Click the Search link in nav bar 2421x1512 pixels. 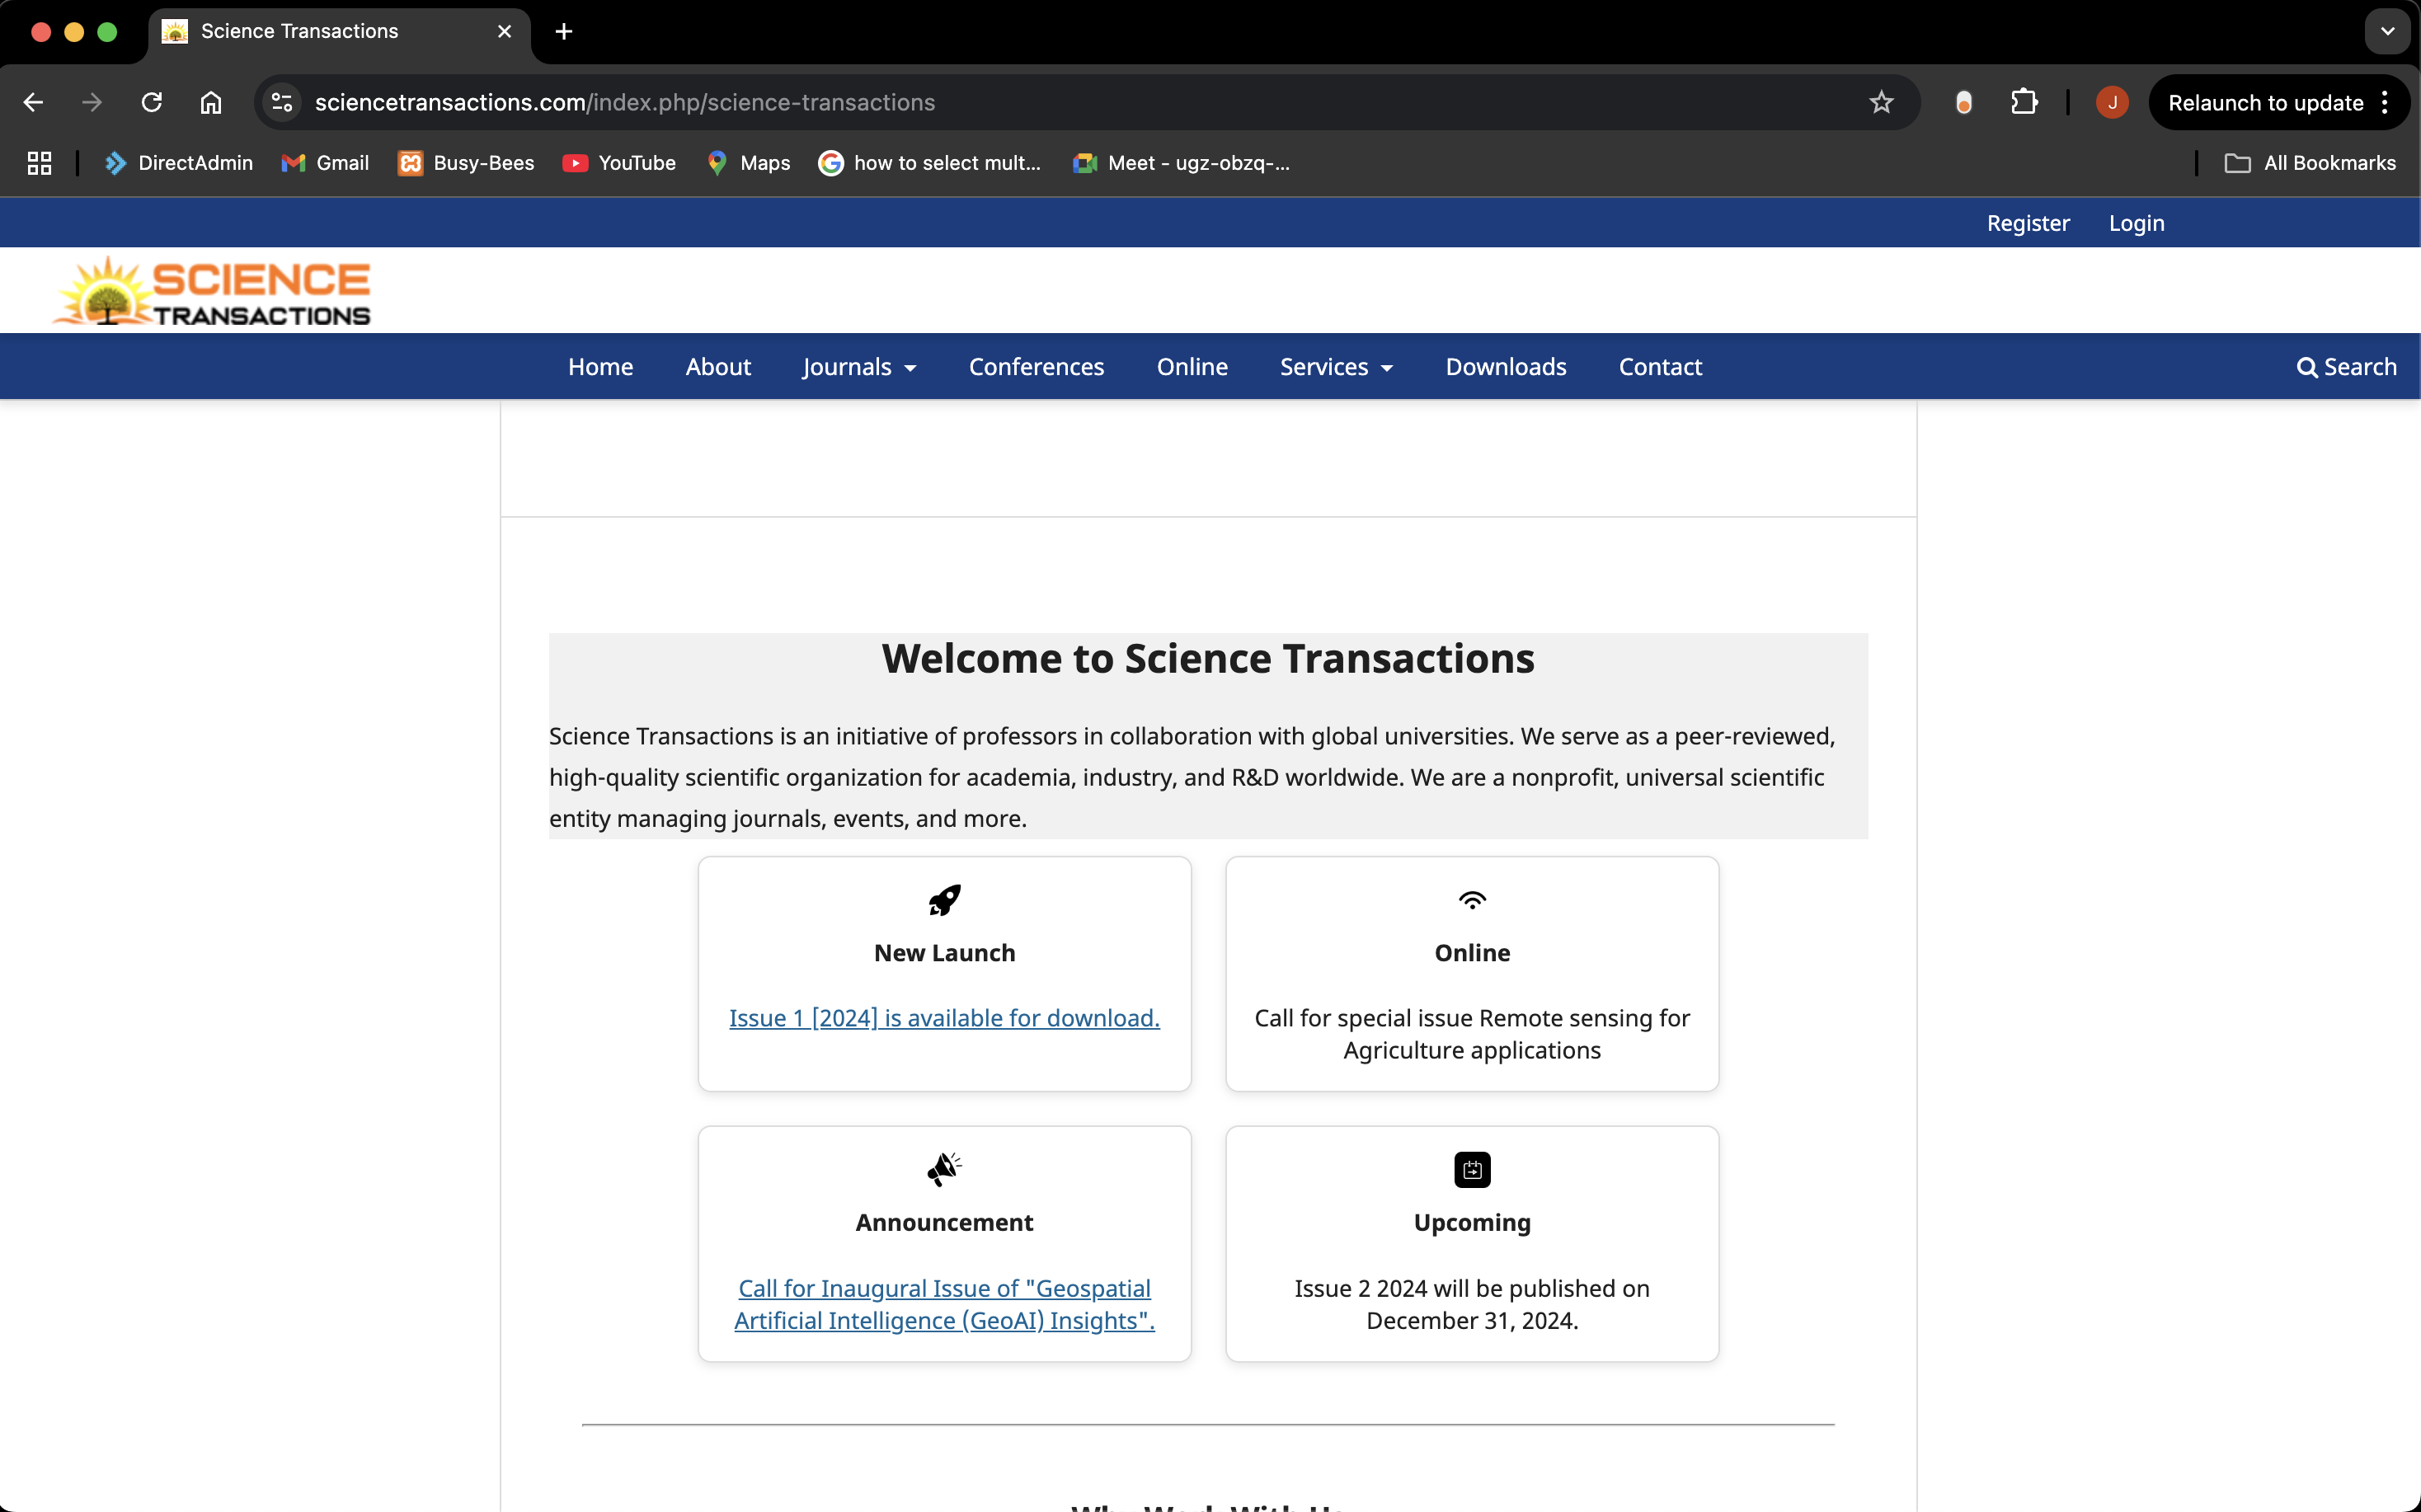tap(2346, 367)
